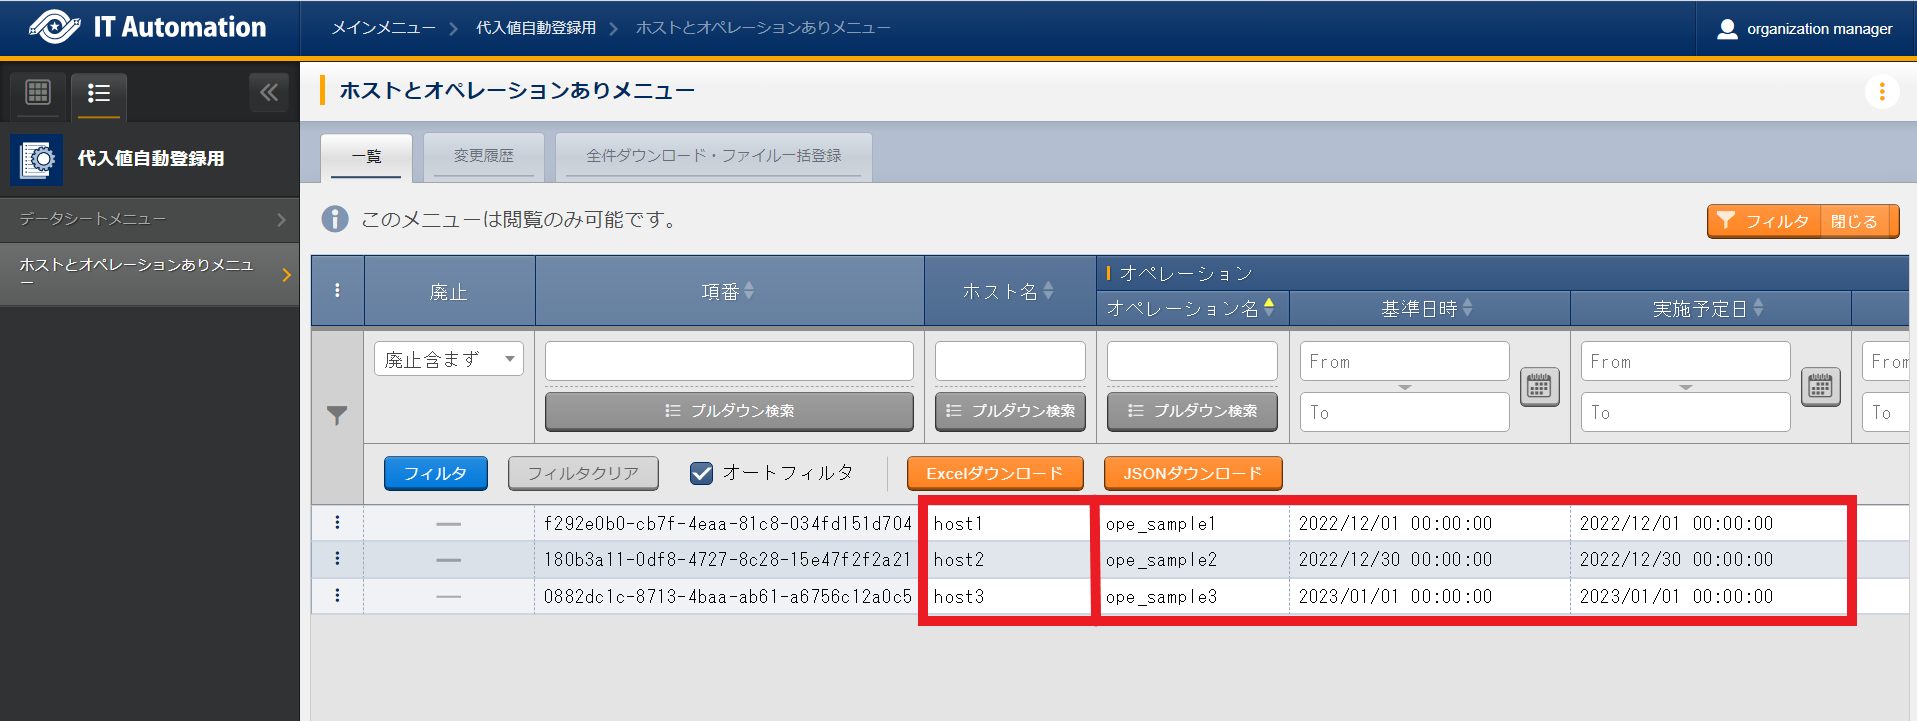Click the JSONダウンロード button
The width and height of the screenshot is (1917, 721).
1192,473
